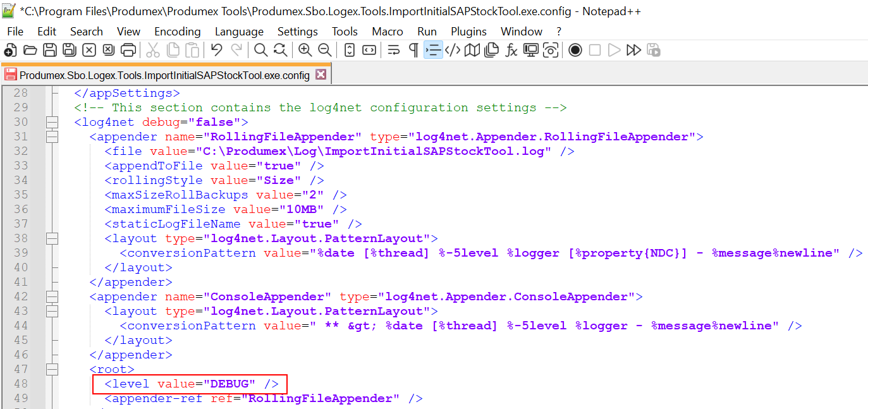
Task: Click the Zoom In magnifier icon
Action: click(x=305, y=51)
